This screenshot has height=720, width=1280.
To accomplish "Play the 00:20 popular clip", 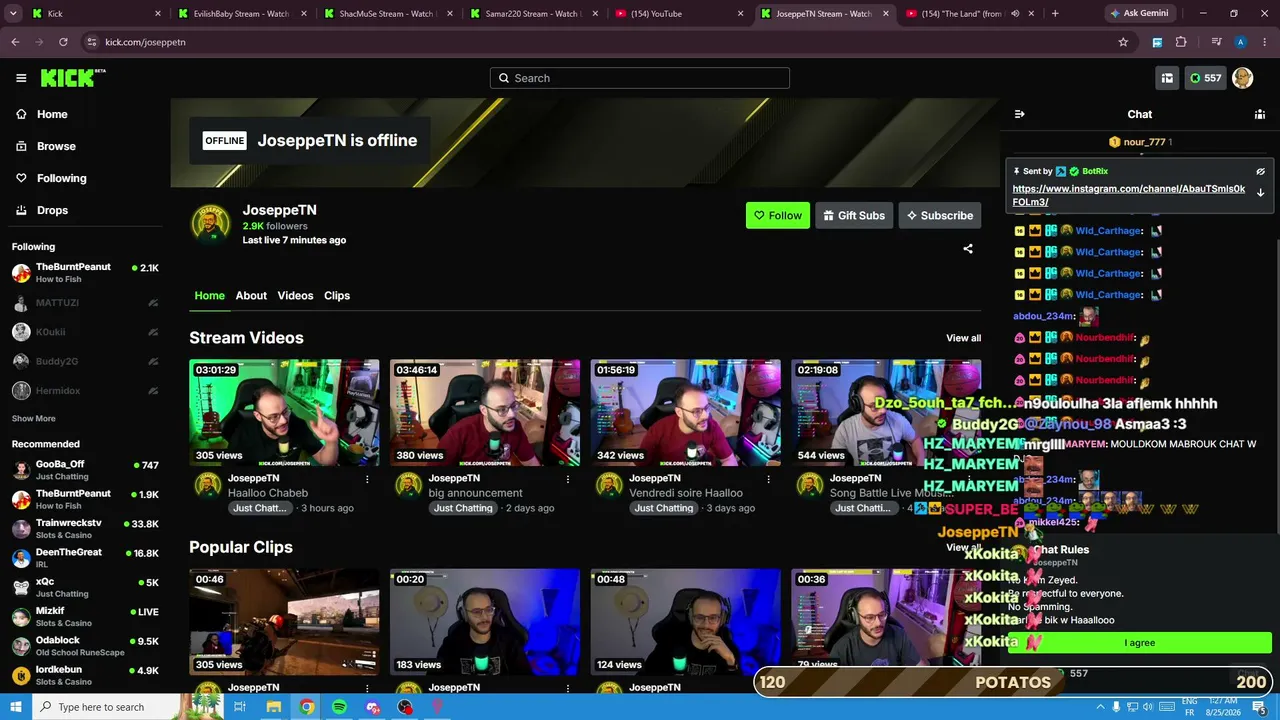I will pyautogui.click(x=485, y=622).
